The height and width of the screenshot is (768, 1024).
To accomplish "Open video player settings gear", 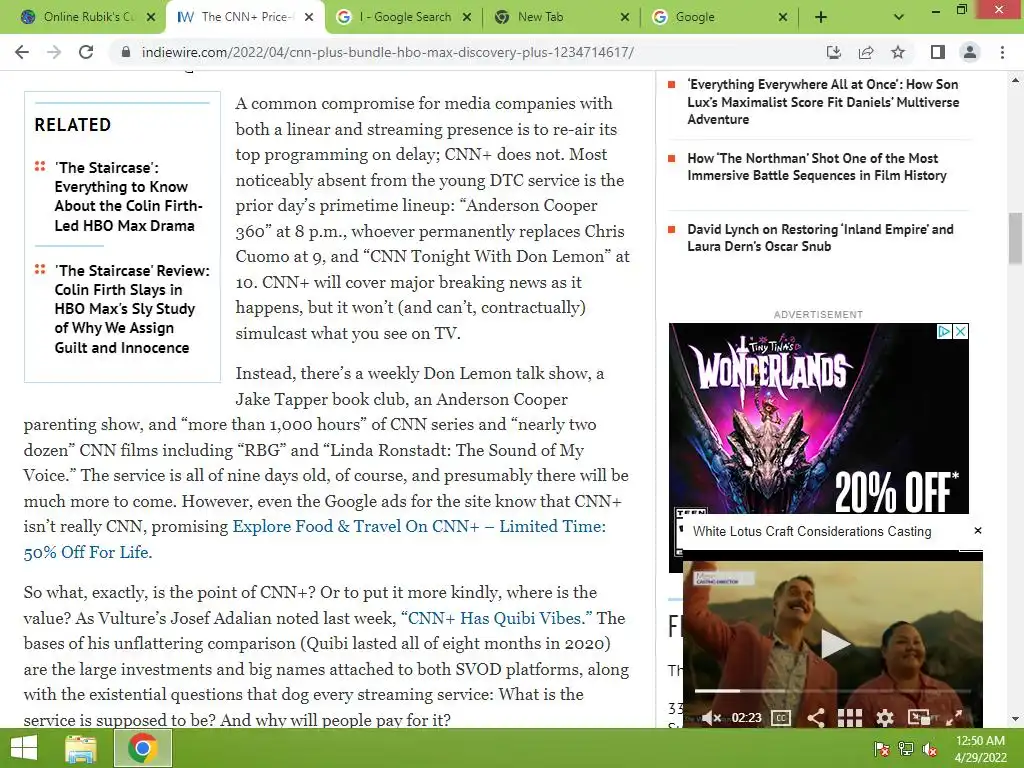I will (884, 718).
